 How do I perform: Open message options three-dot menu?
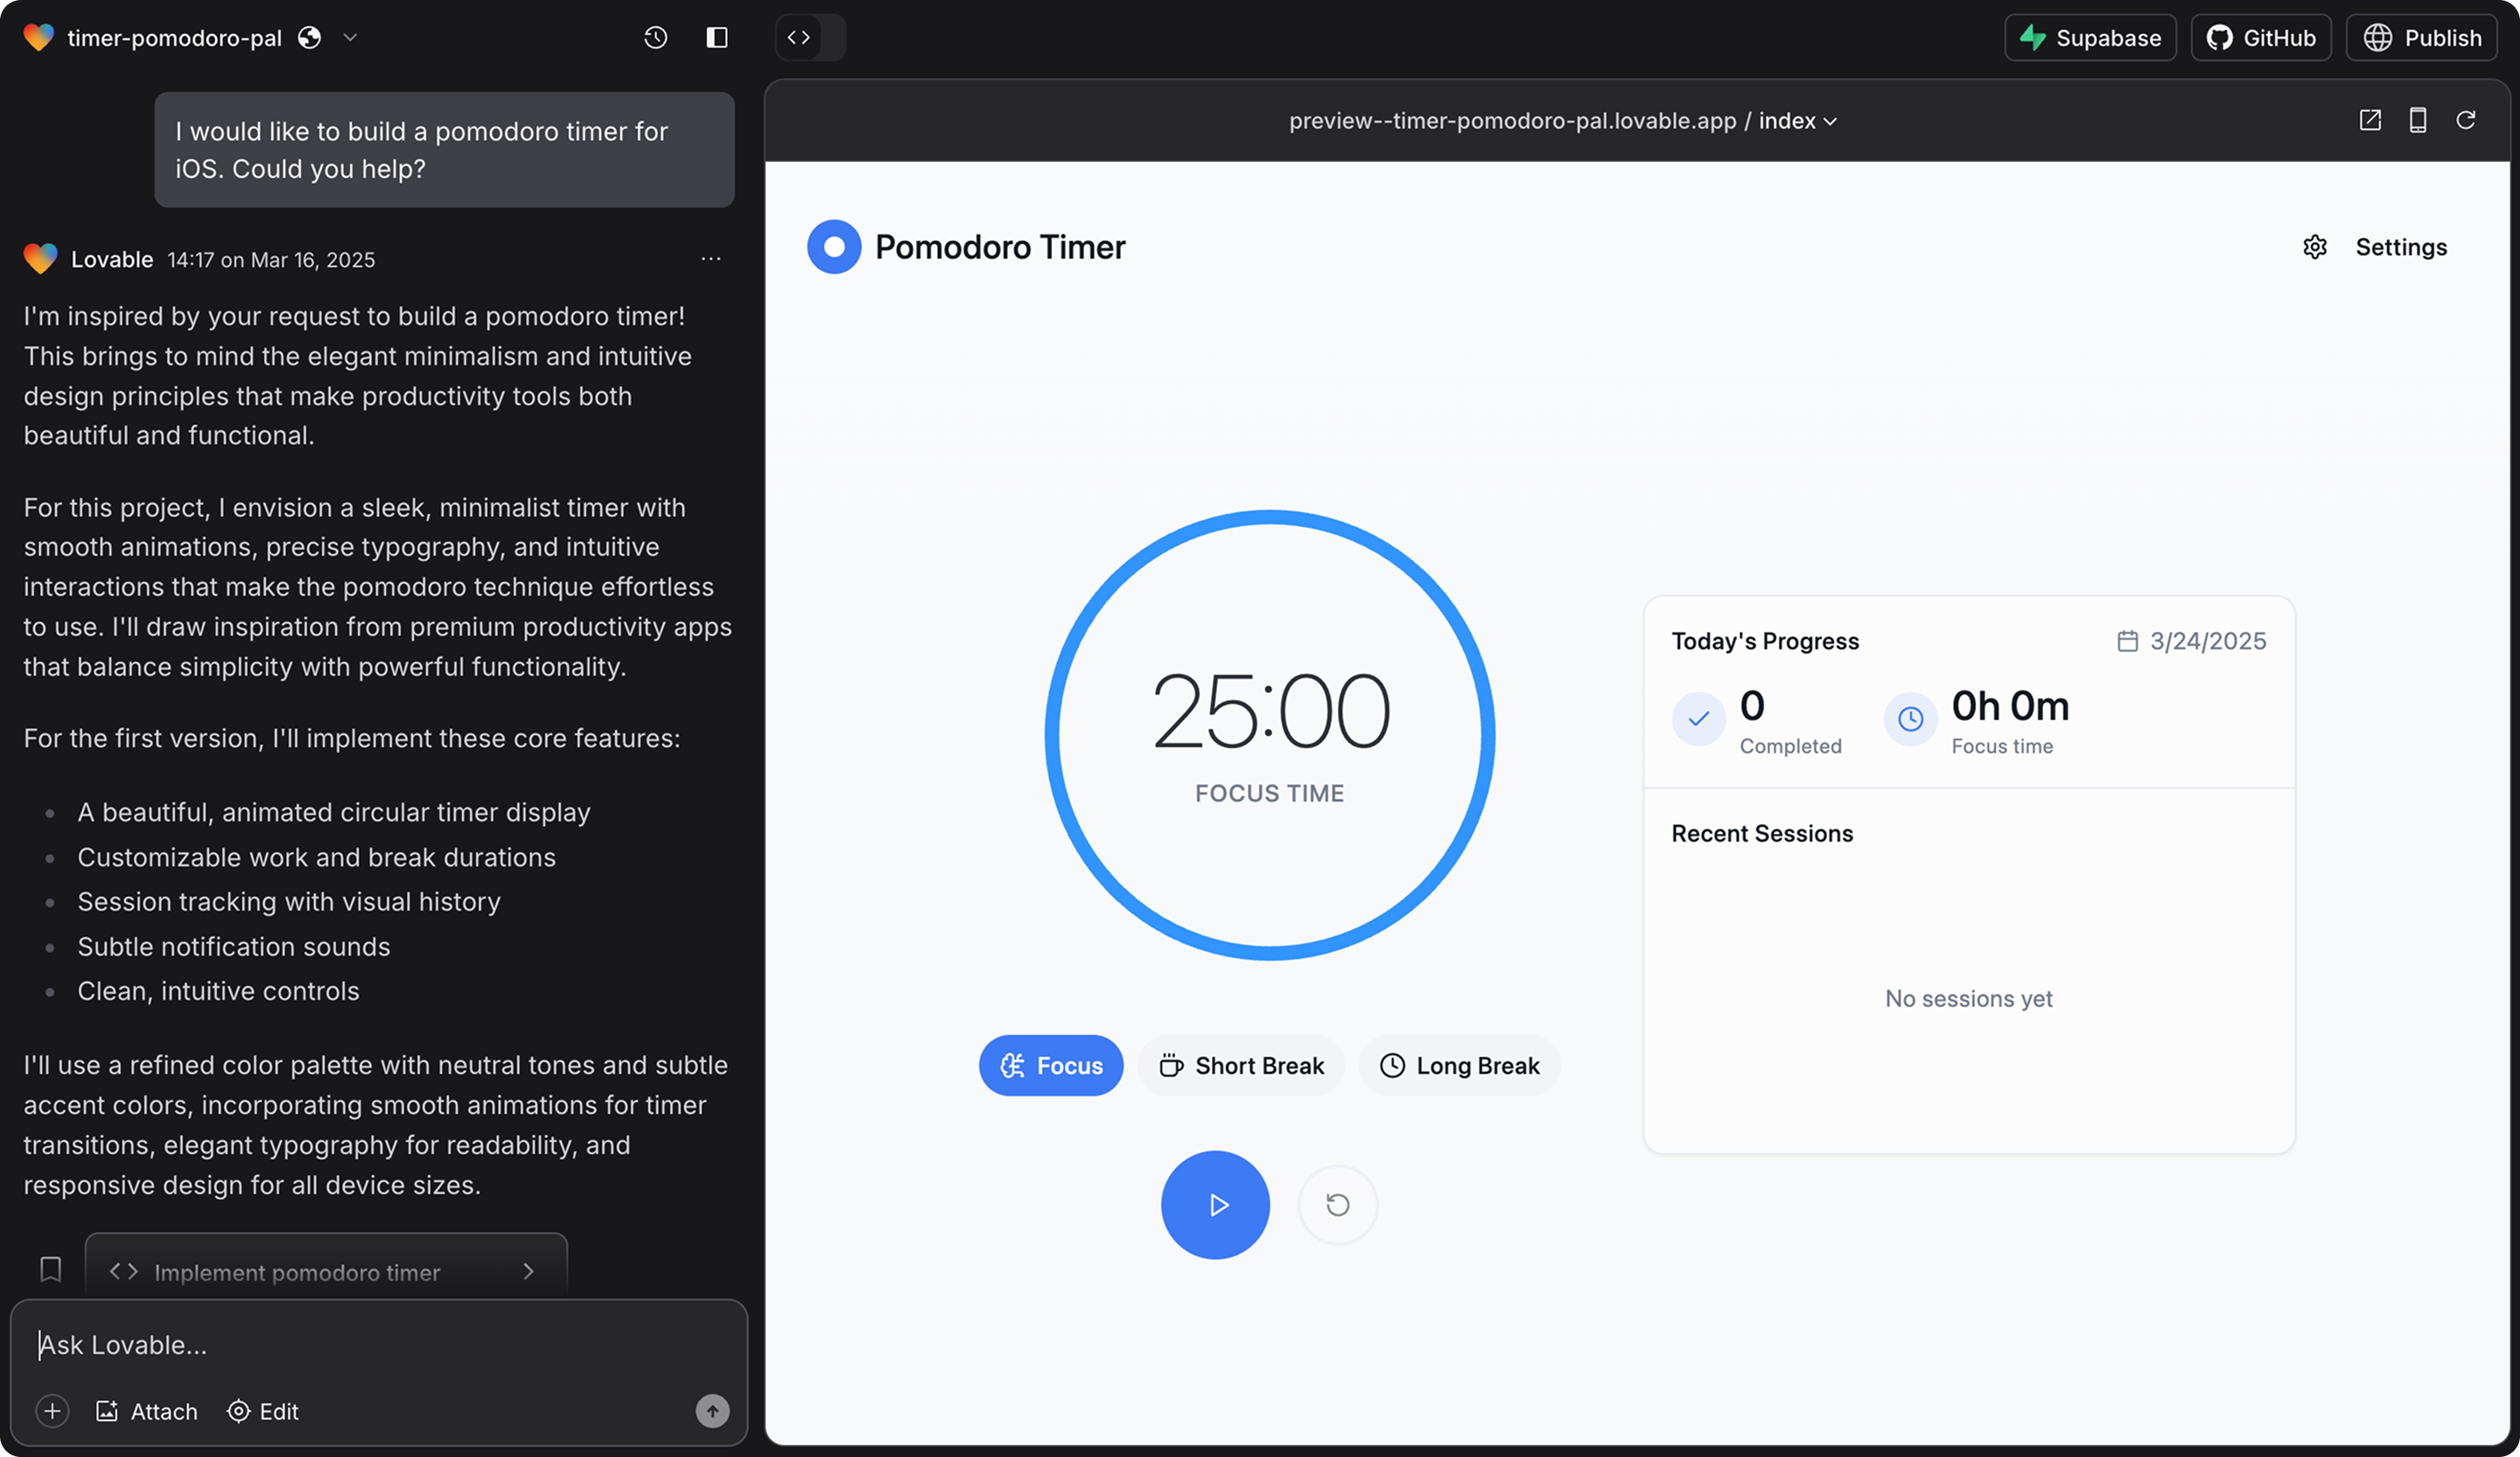coord(711,259)
